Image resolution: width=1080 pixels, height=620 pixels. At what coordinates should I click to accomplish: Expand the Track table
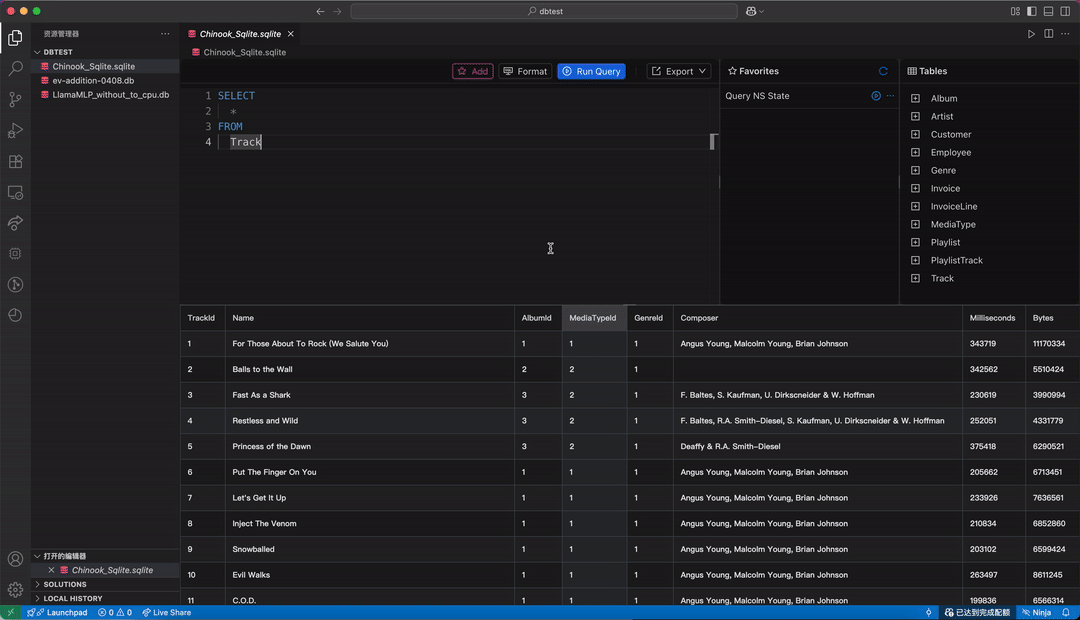(915, 278)
